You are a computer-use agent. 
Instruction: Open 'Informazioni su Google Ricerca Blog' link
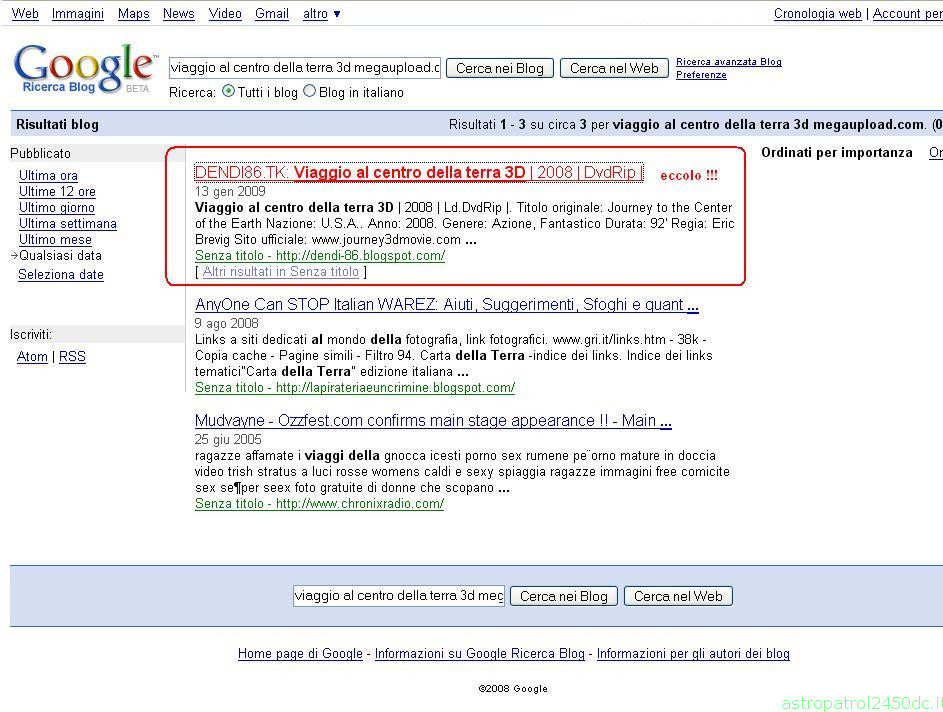pos(479,653)
